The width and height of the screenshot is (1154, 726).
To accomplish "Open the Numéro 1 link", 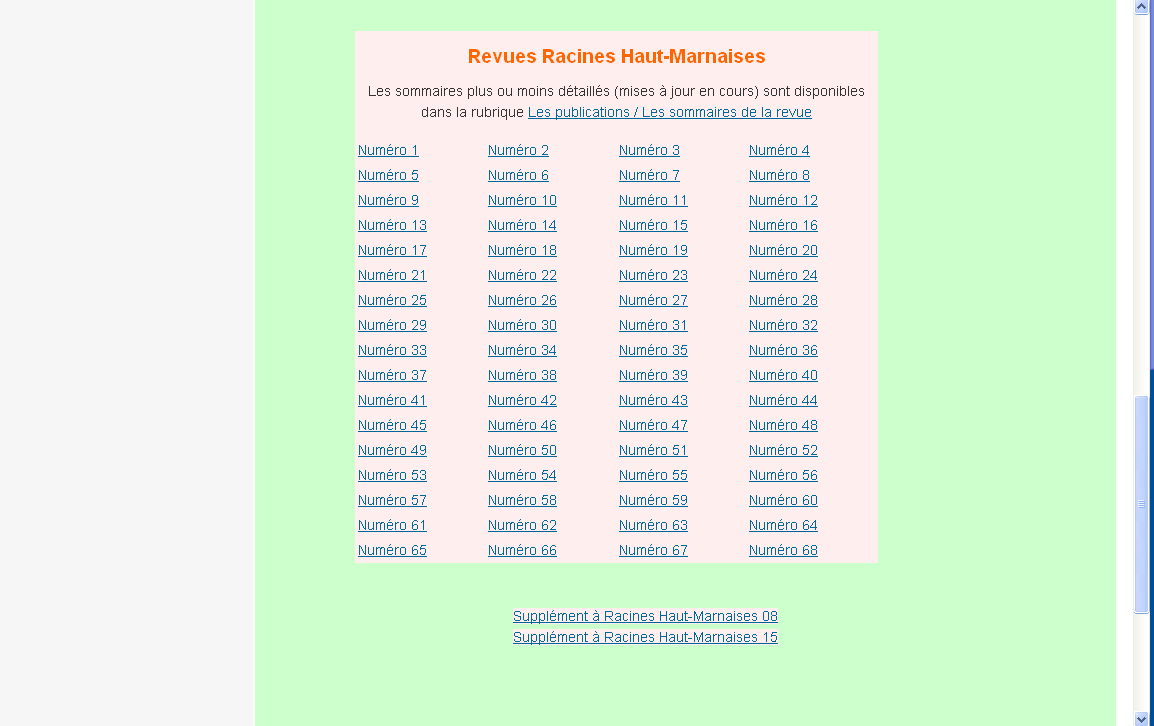I will tap(388, 150).
